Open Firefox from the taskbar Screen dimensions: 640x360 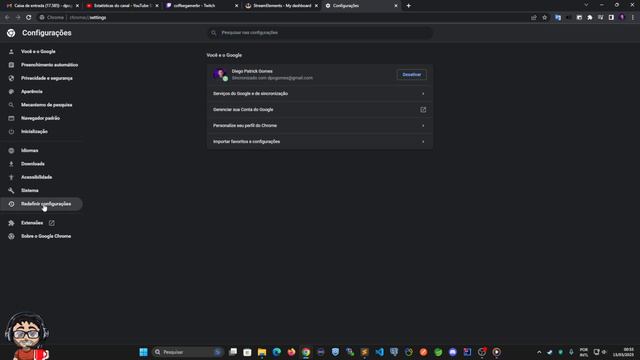[291, 352]
